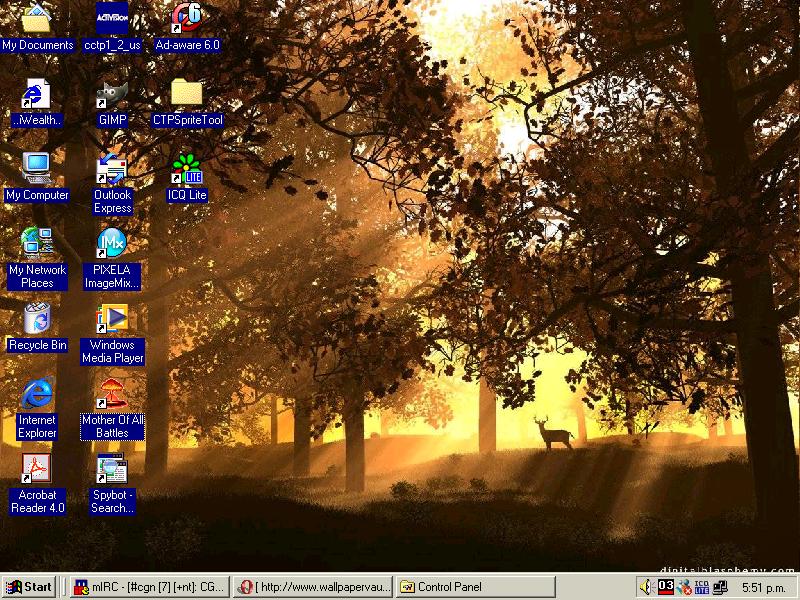This screenshot has height=600, width=800.
Task: Click the system clock in the tray
Action: coord(763,587)
